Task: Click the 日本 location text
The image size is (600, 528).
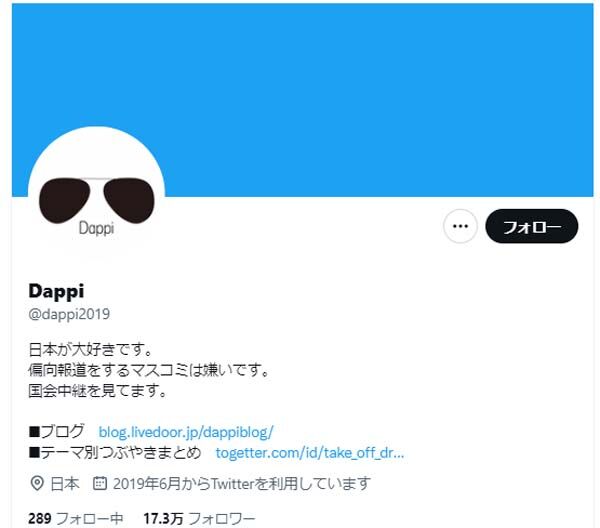Action: pyautogui.click(x=65, y=484)
